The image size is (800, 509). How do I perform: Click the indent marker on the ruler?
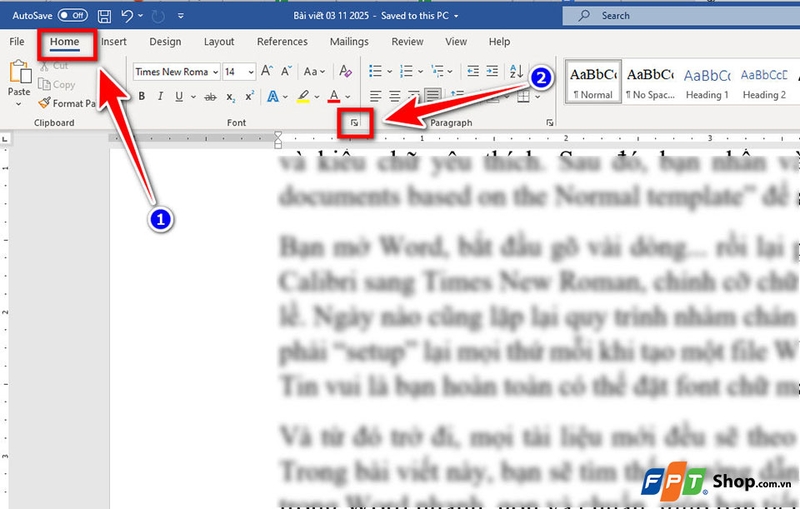click(x=278, y=140)
